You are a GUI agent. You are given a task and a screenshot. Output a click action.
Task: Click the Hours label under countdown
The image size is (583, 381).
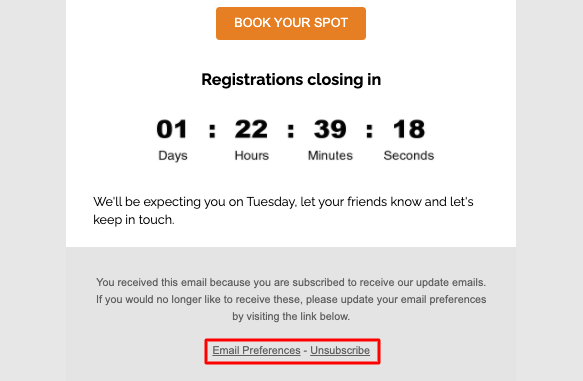click(x=252, y=155)
